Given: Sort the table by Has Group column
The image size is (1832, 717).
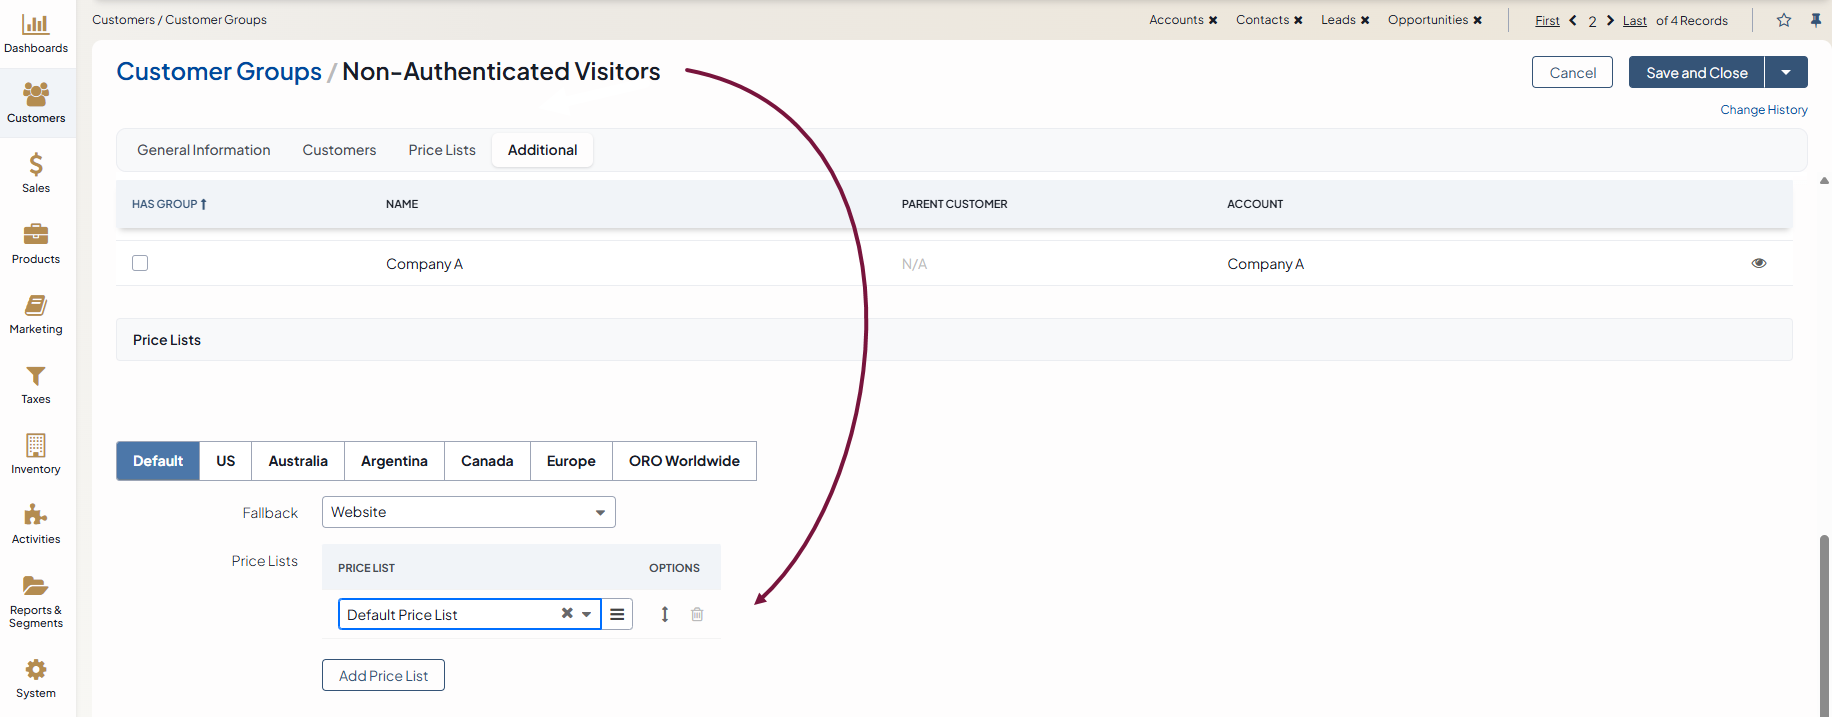Looking at the screenshot, I should 168,204.
